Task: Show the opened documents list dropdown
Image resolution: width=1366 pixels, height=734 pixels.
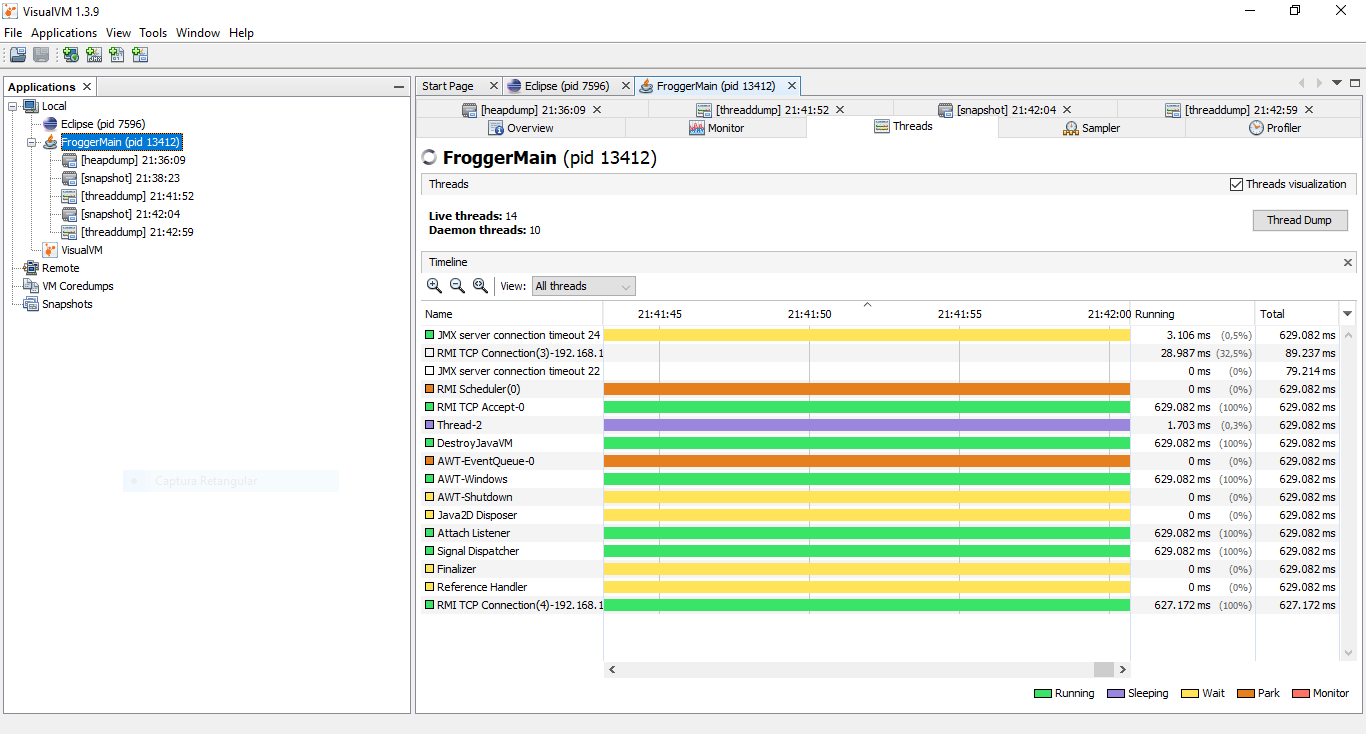Action: [1337, 83]
